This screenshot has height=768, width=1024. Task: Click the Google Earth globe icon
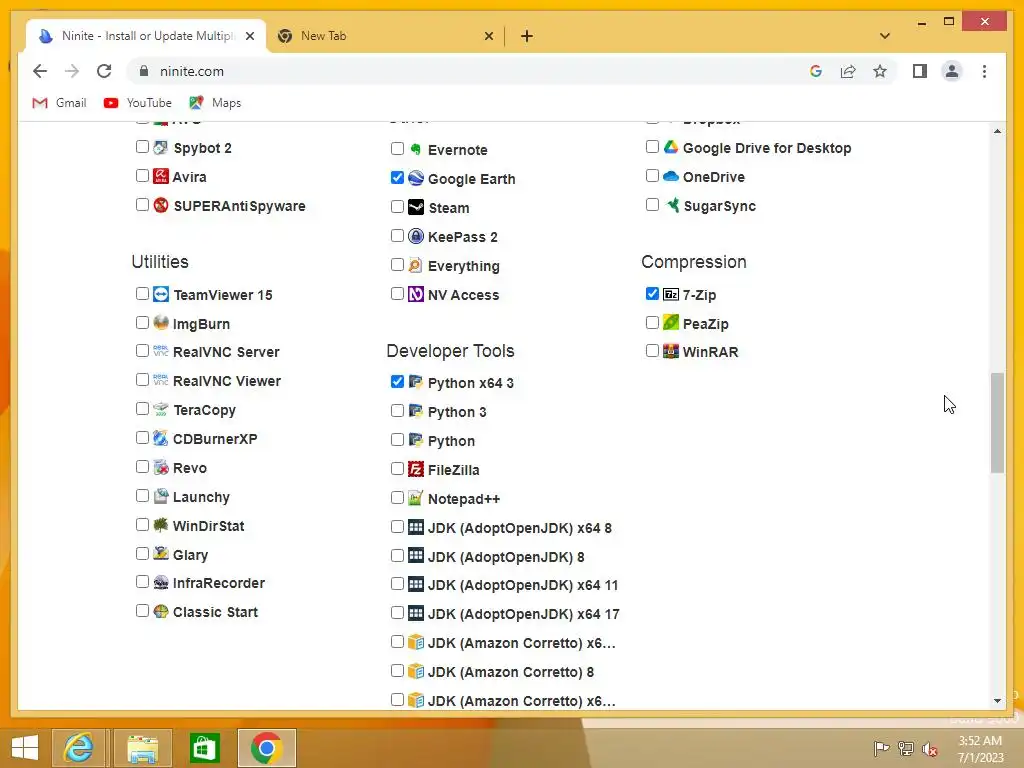click(x=416, y=178)
